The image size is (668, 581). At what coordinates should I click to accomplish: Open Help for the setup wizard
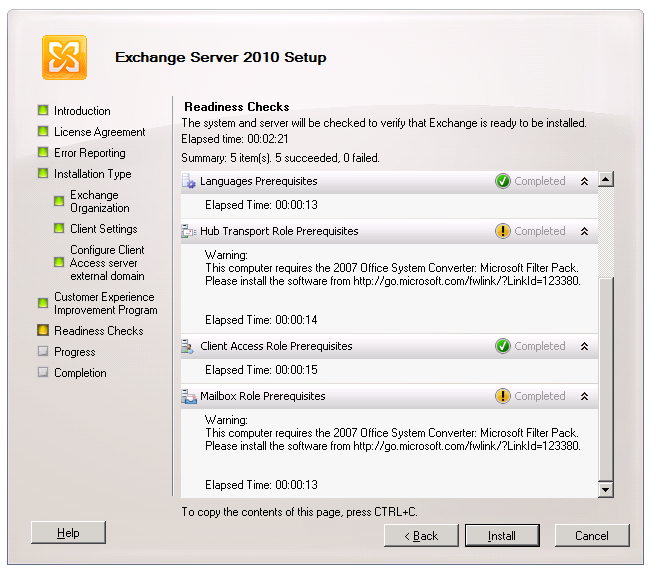[68, 532]
